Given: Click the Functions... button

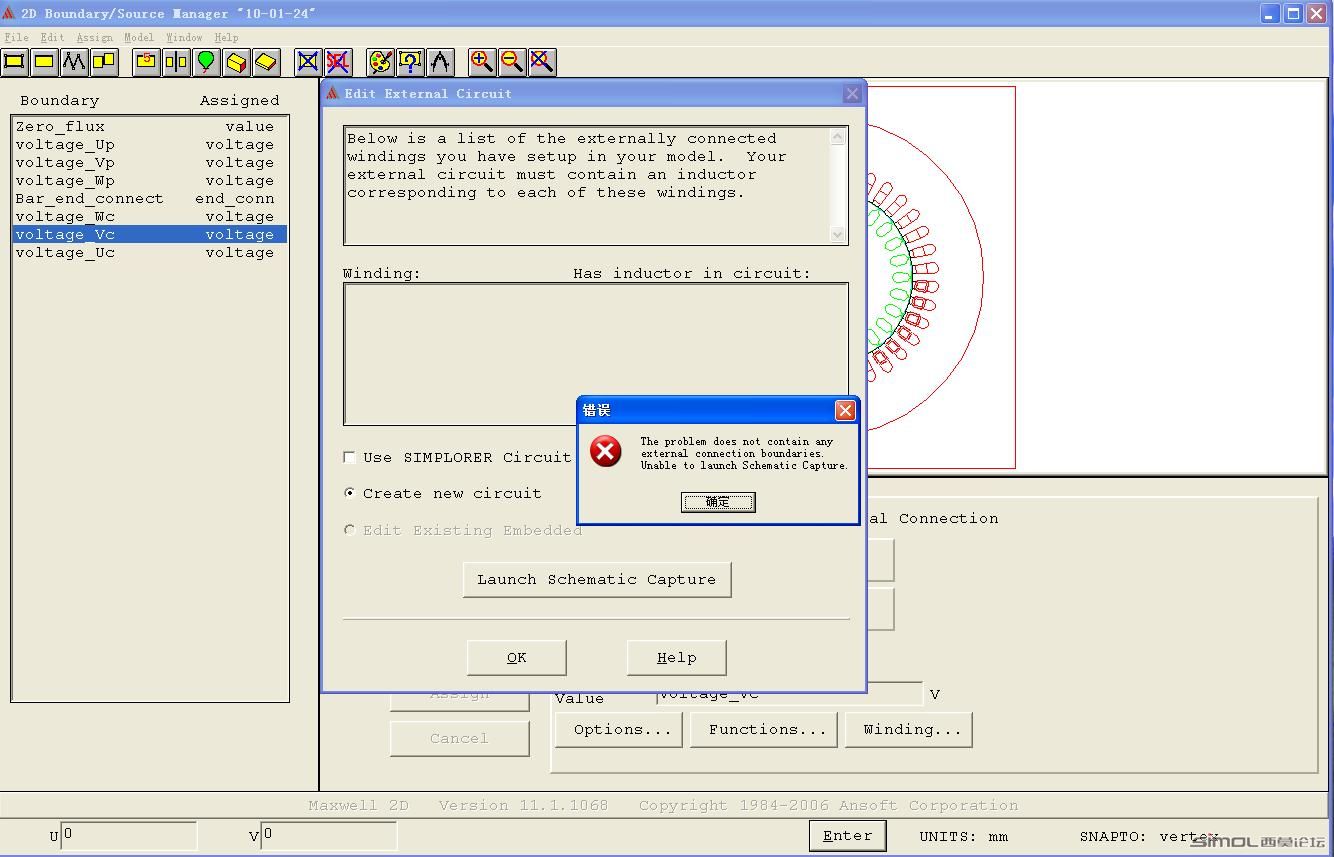Looking at the screenshot, I should (x=764, y=729).
